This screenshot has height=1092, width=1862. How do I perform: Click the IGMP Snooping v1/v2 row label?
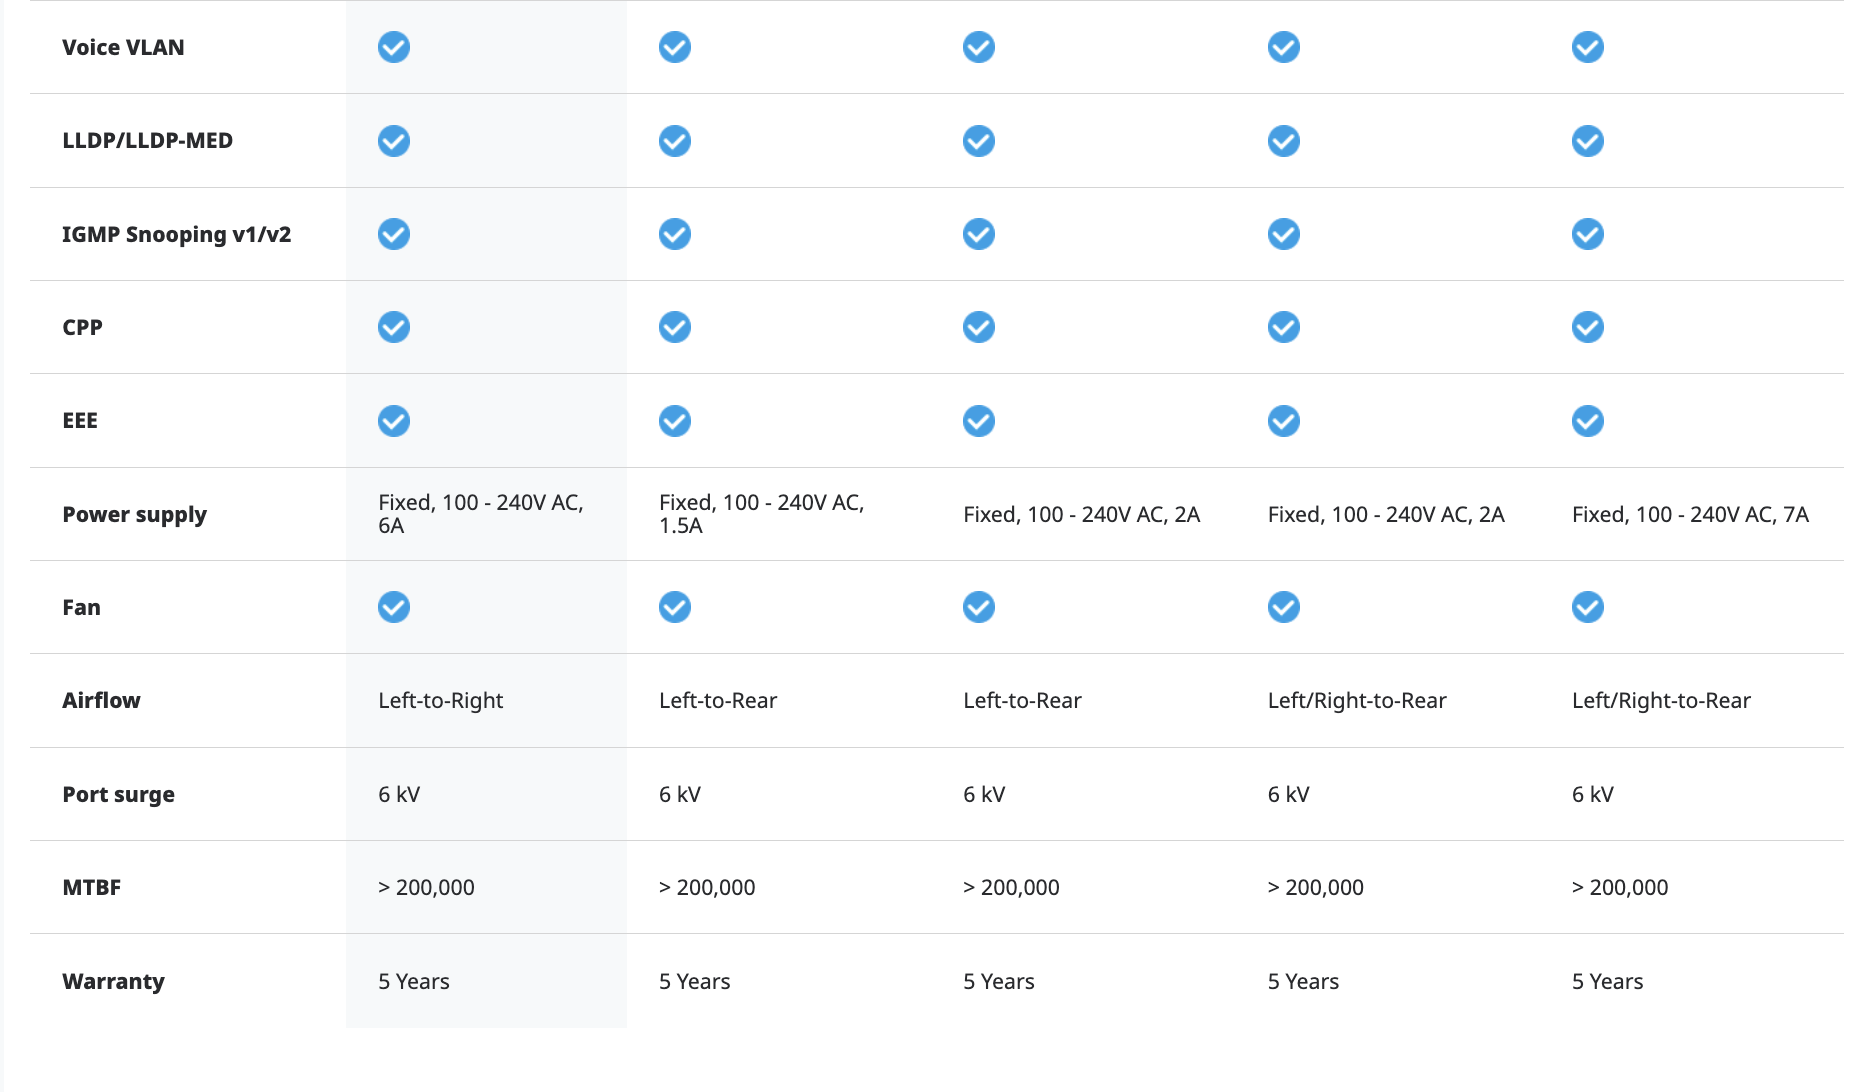[176, 234]
